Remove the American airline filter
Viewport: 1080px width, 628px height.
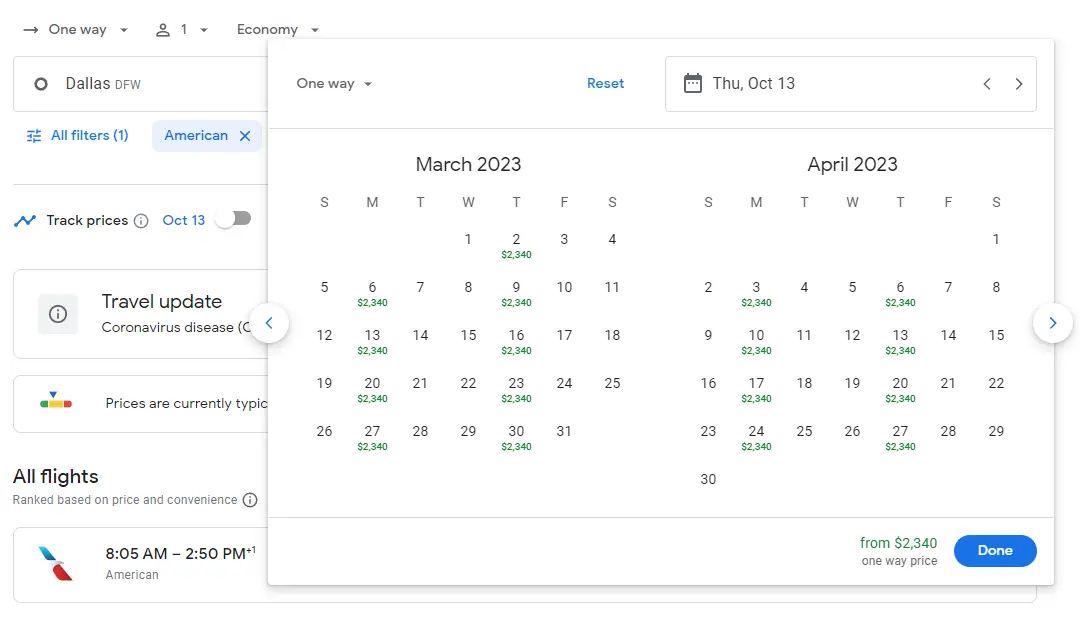(x=245, y=136)
